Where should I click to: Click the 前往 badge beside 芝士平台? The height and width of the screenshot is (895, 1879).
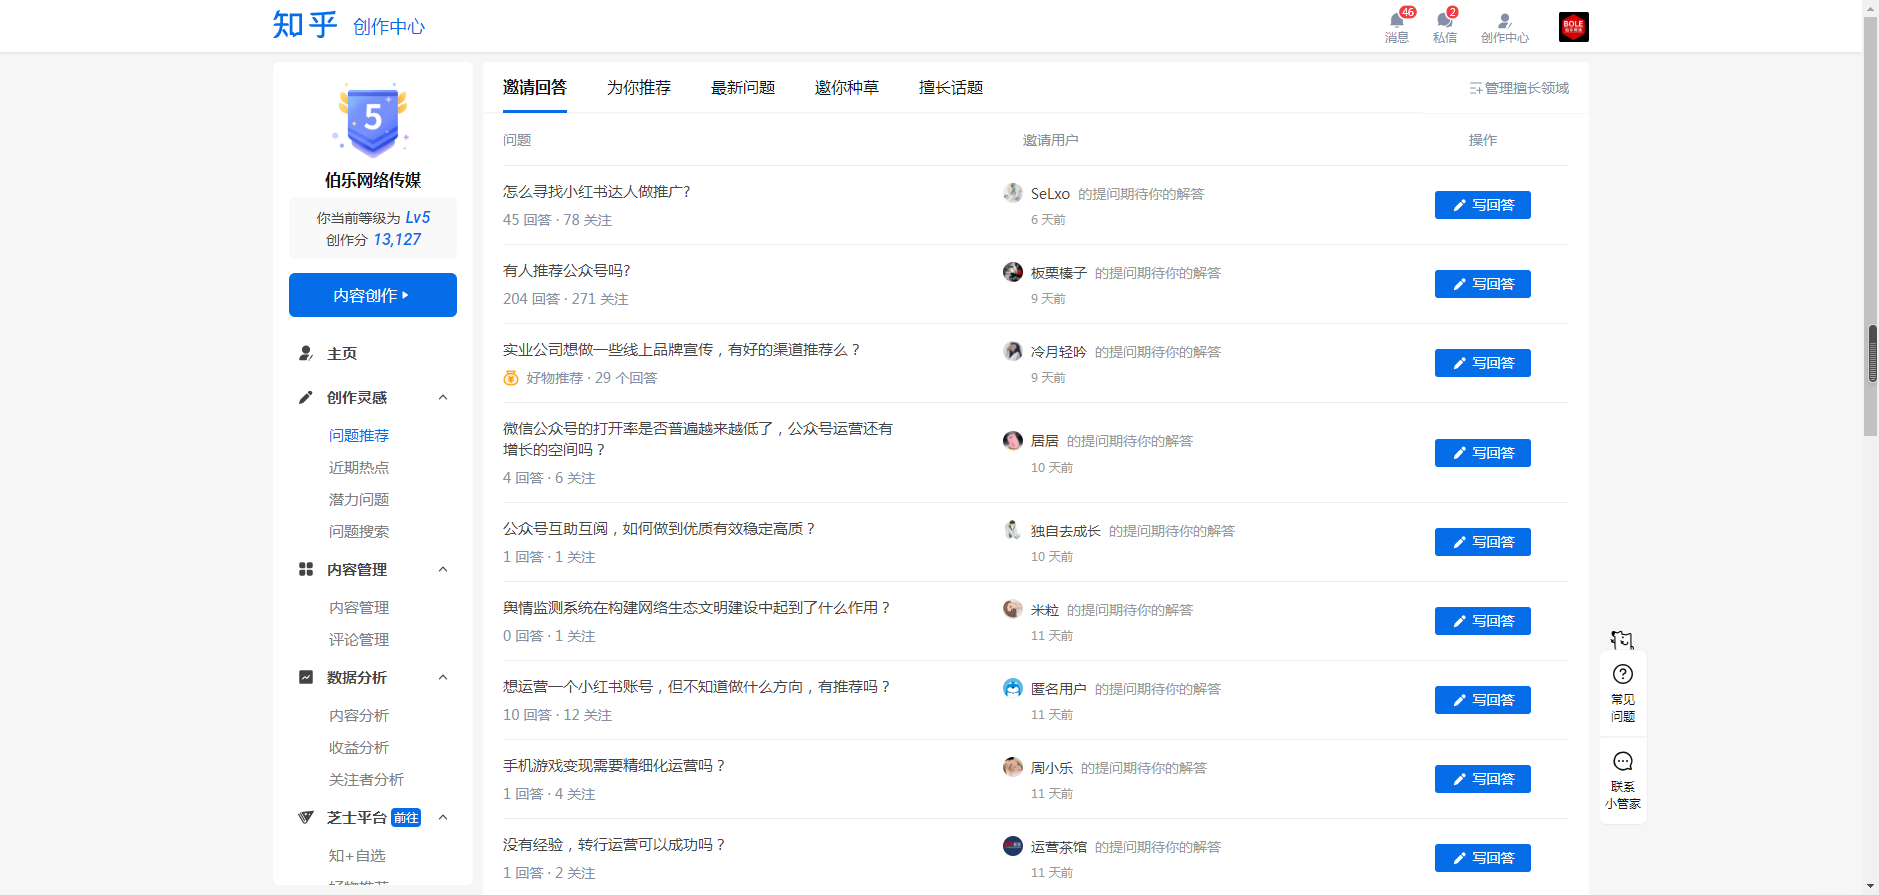(x=406, y=818)
